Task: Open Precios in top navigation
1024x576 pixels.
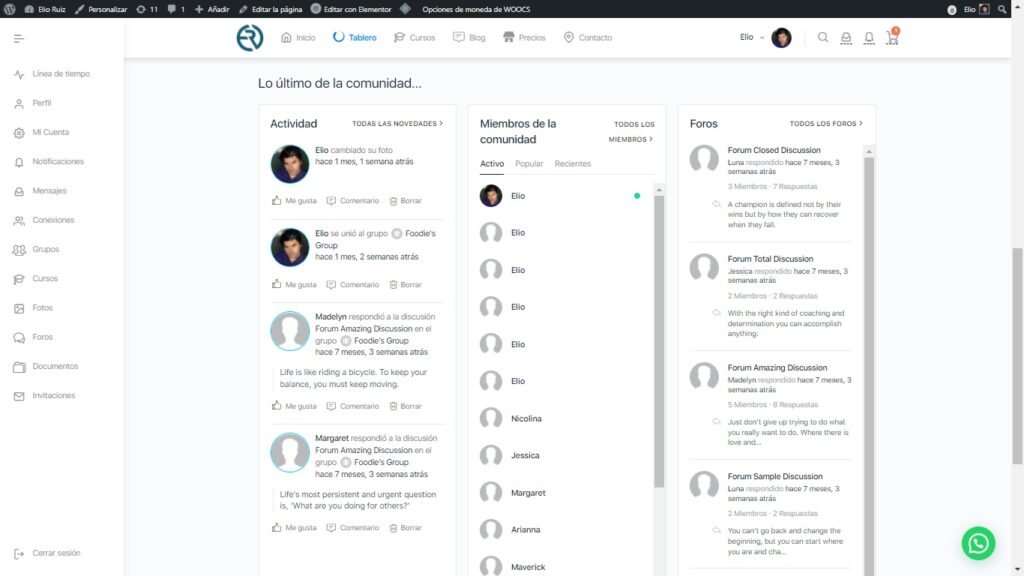Action: (x=524, y=37)
